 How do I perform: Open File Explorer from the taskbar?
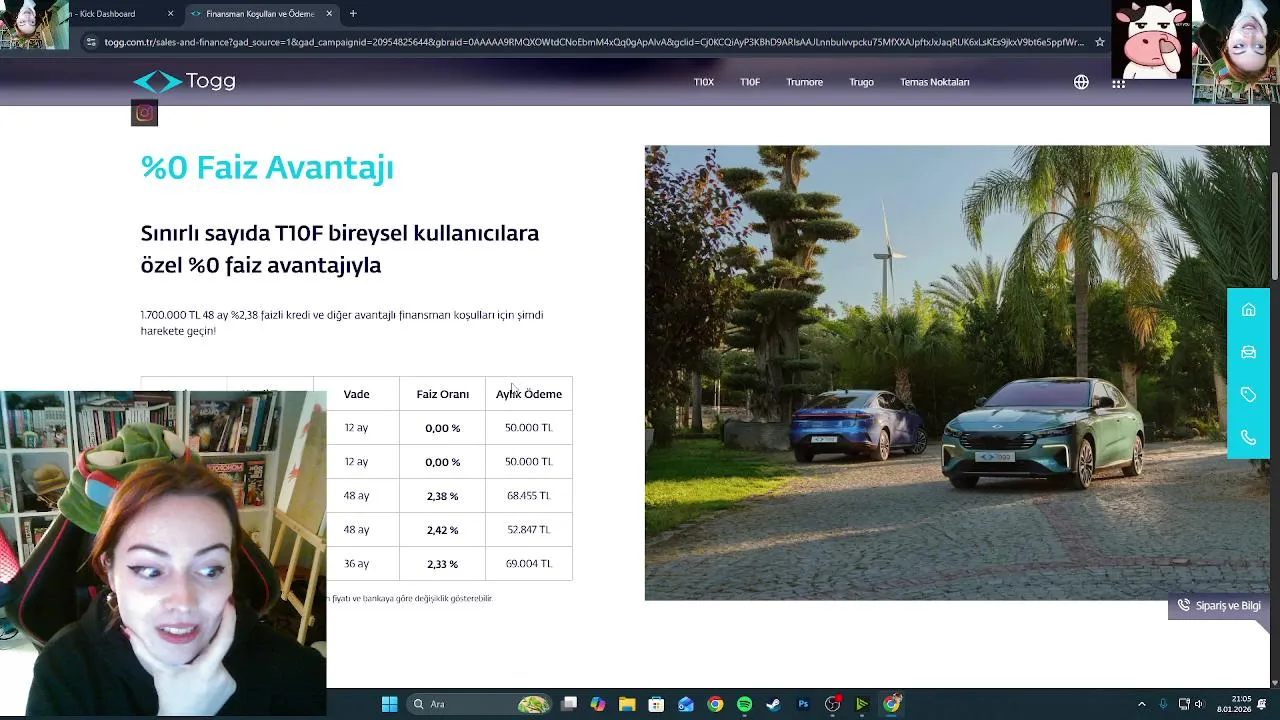click(x=627, y=704)
